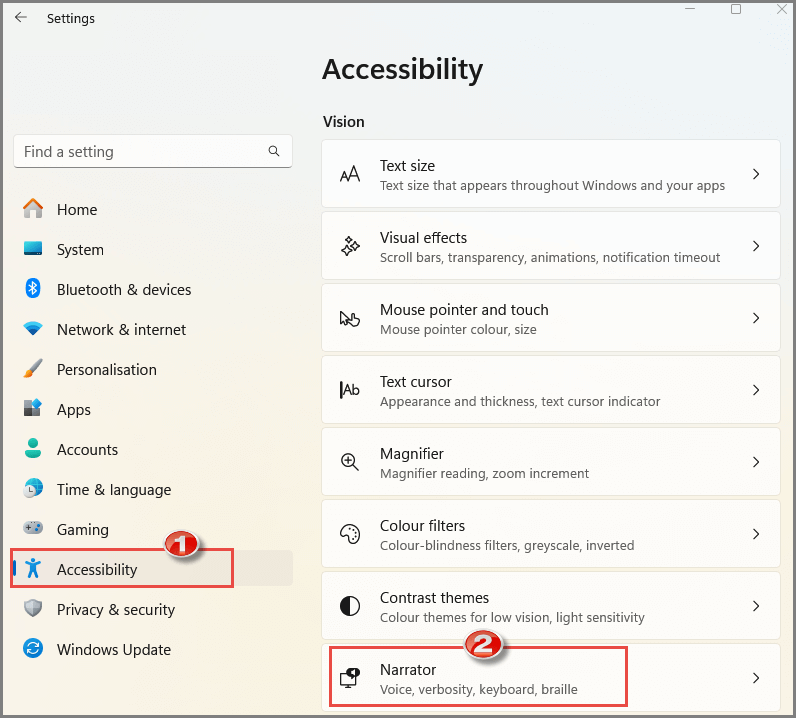Viewport: 796px width, 718px height.
Task: Maximize the Settings window
Action: point(736,9)
